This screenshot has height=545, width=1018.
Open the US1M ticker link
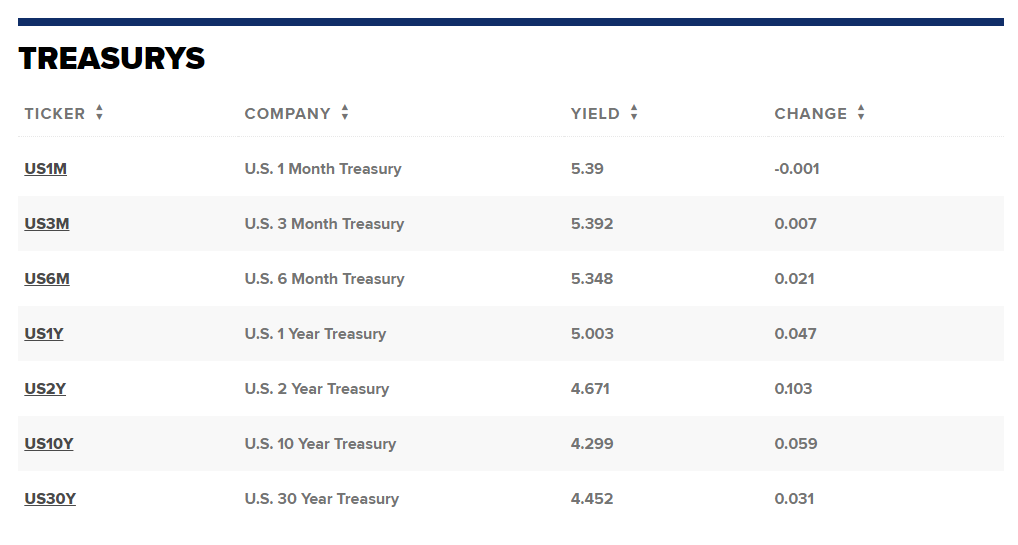[x=46, y=169]
